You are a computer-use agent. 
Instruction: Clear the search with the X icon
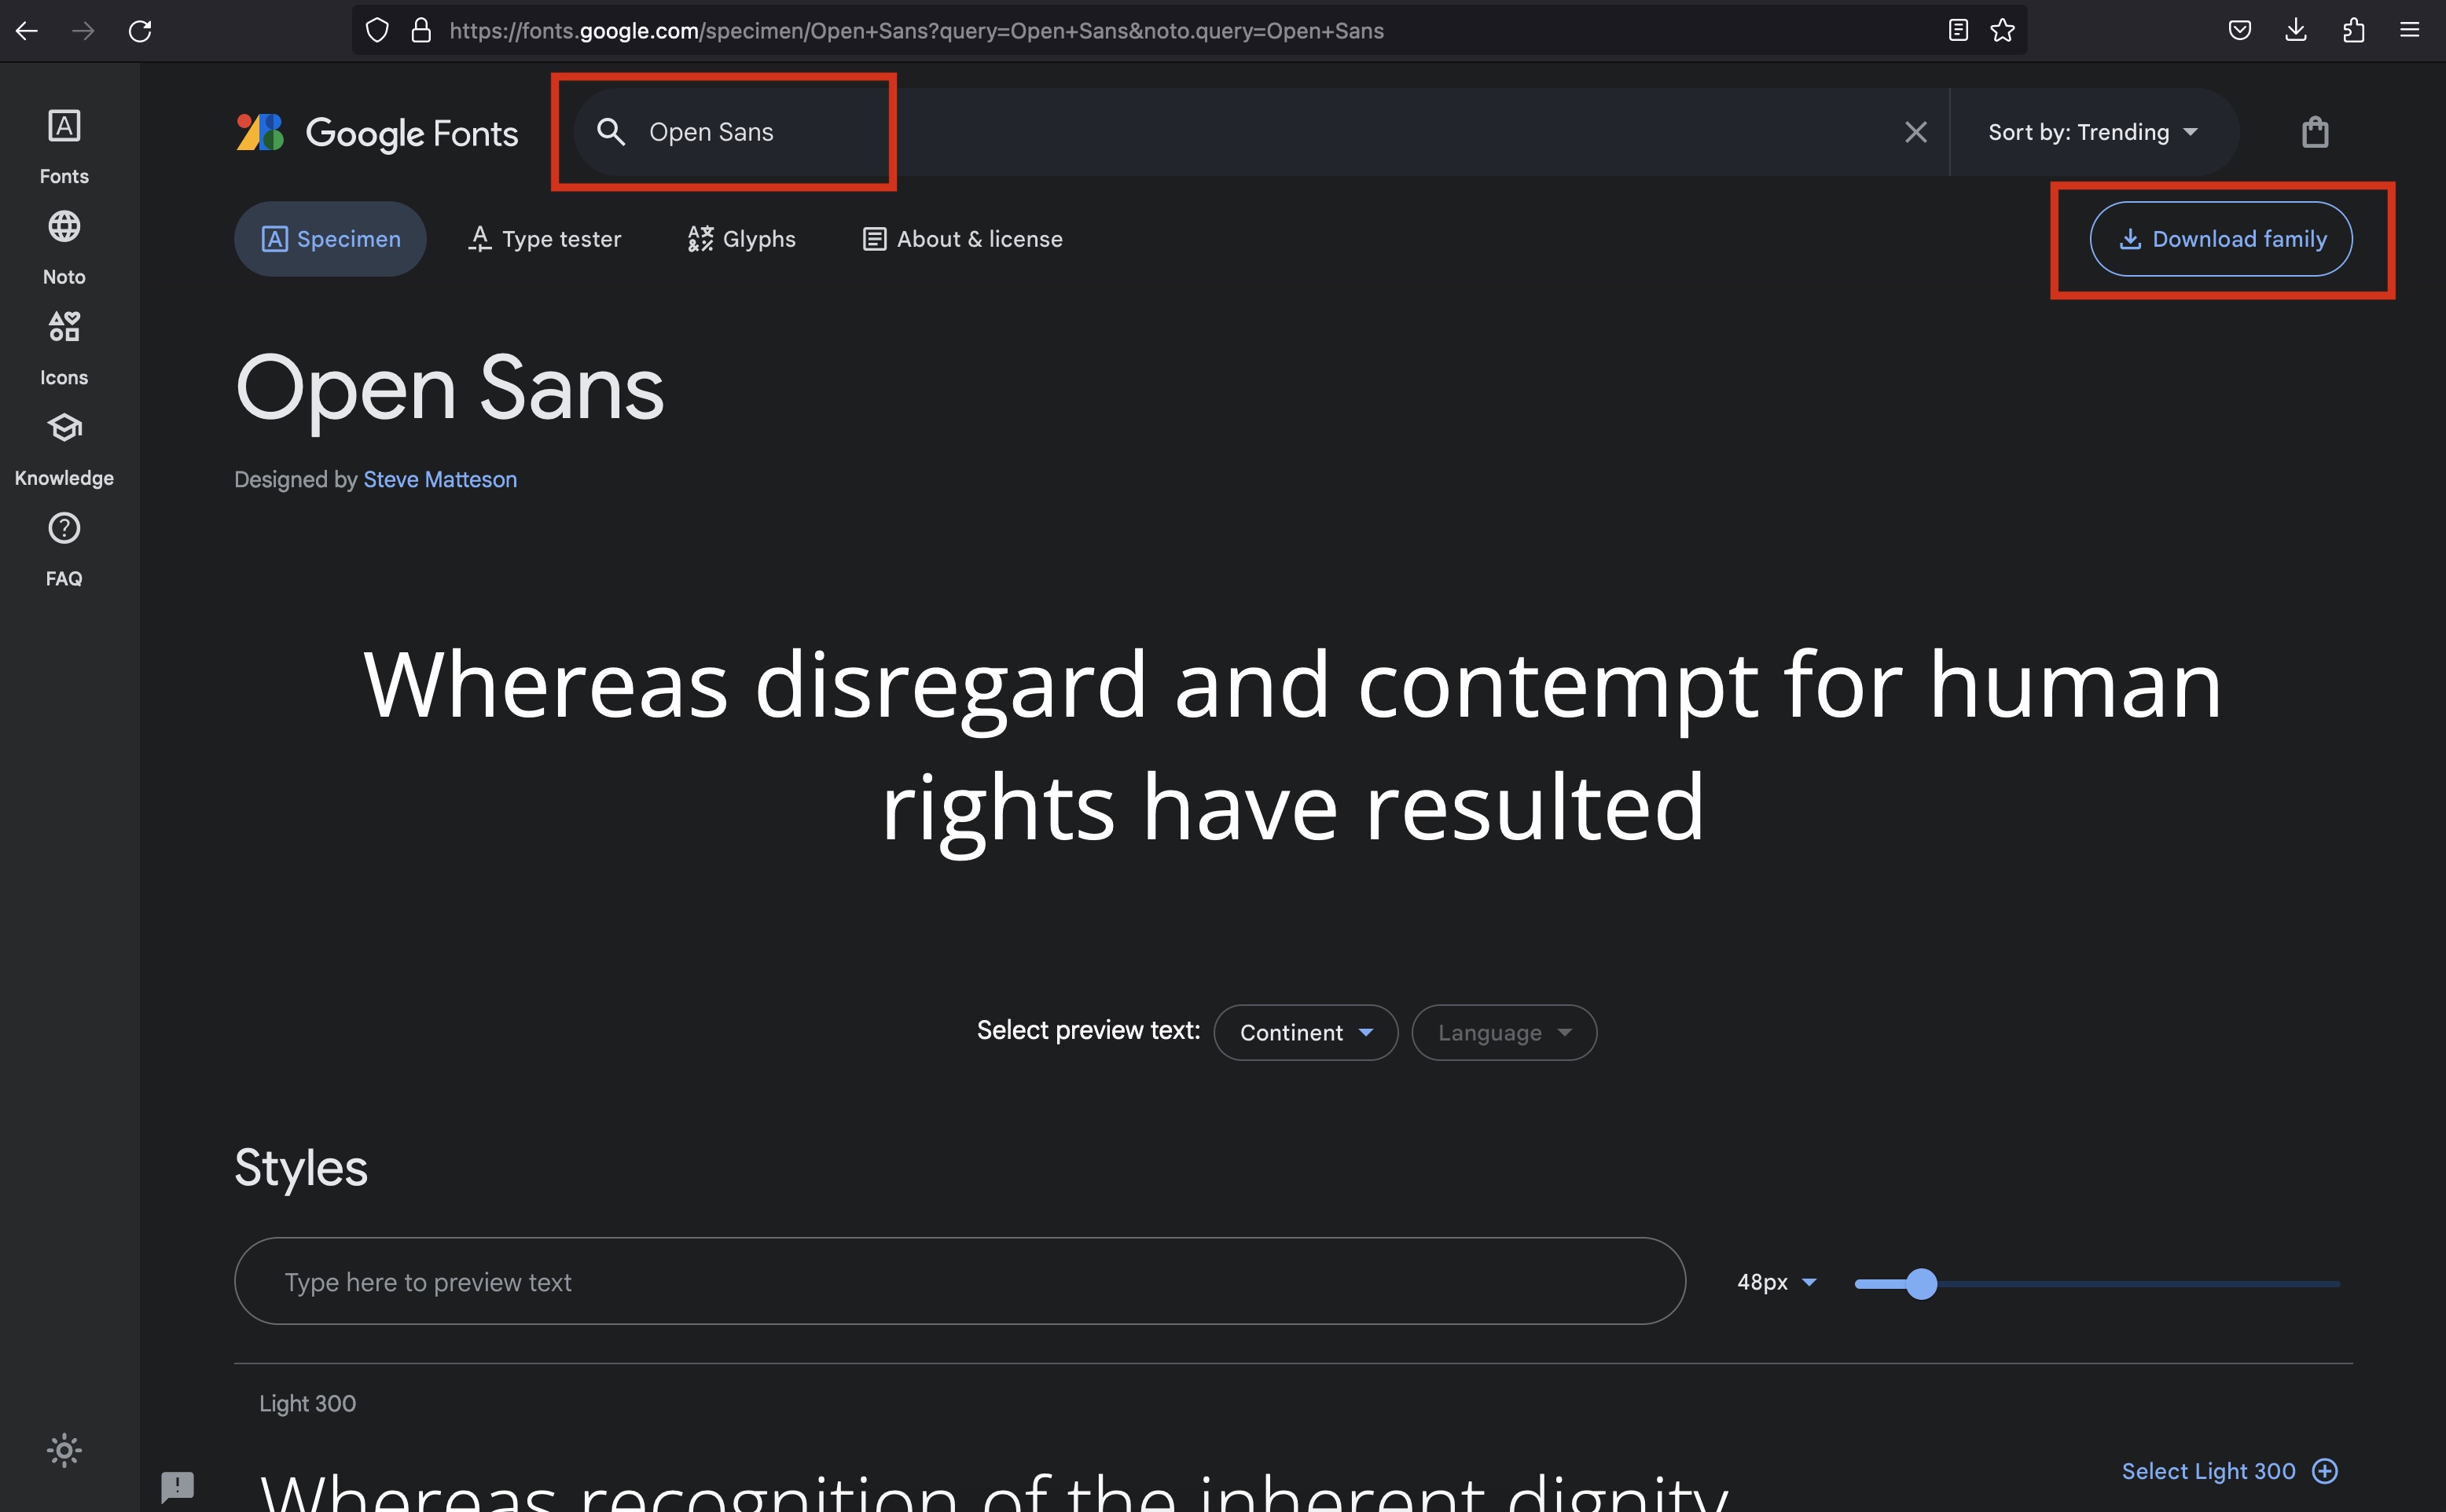[x=1915, y=132]
